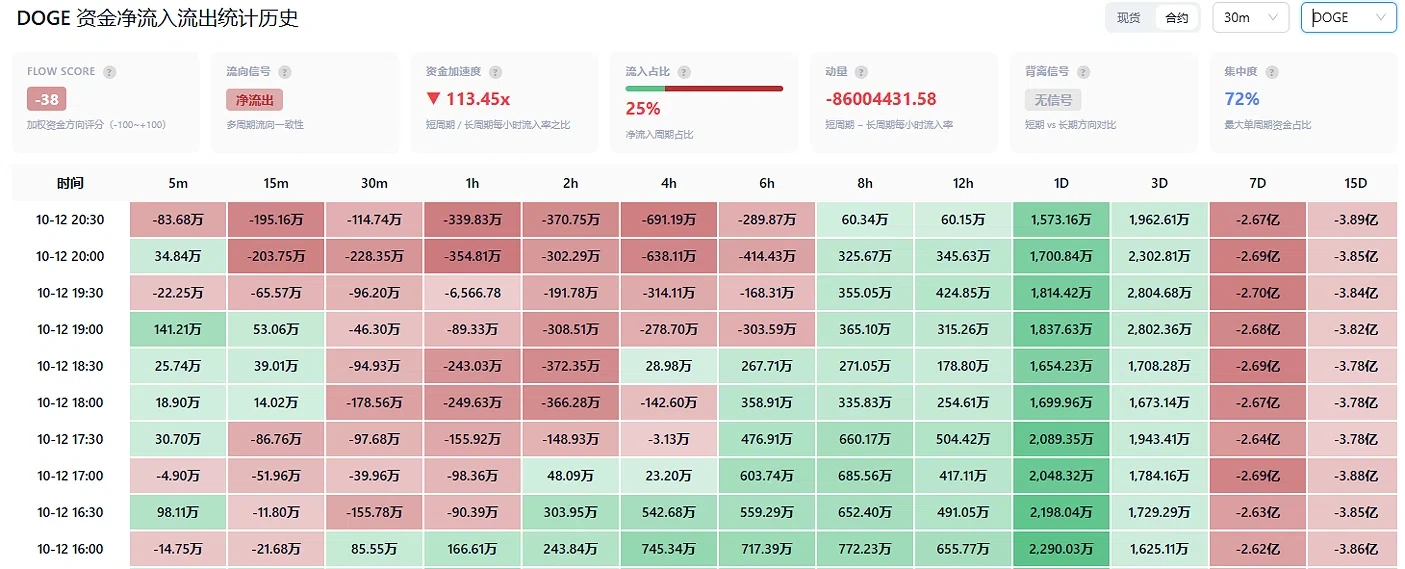This screenshot has width=1405, height=569.
Task: Click the -3.13万 cell
Action: [668, 439]
